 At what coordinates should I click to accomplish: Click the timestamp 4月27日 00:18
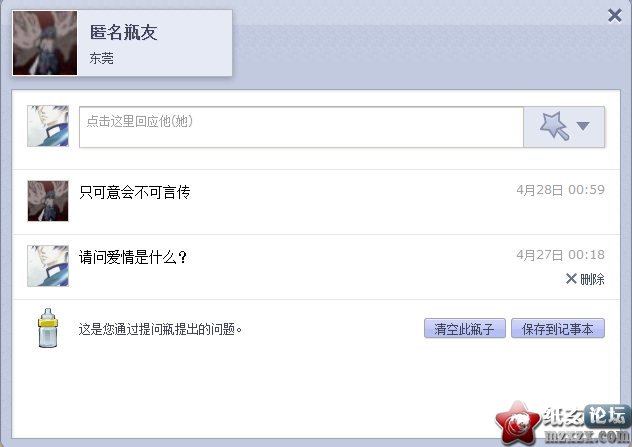[x=561, y=255]
